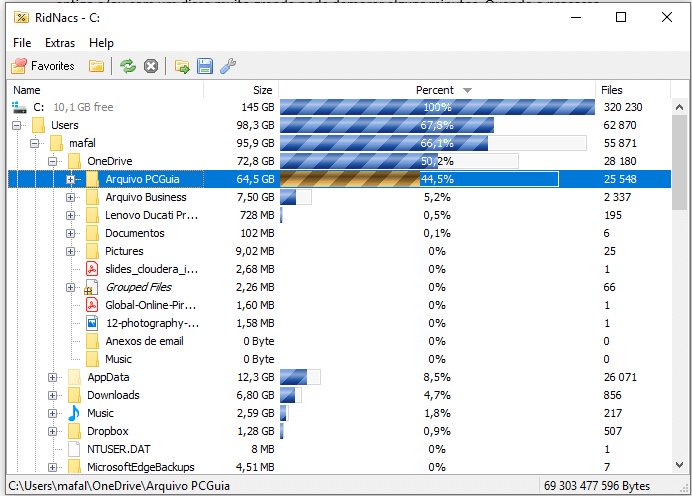Open the File menu
This screenshot has width=692, height=498.
(22, 43)
